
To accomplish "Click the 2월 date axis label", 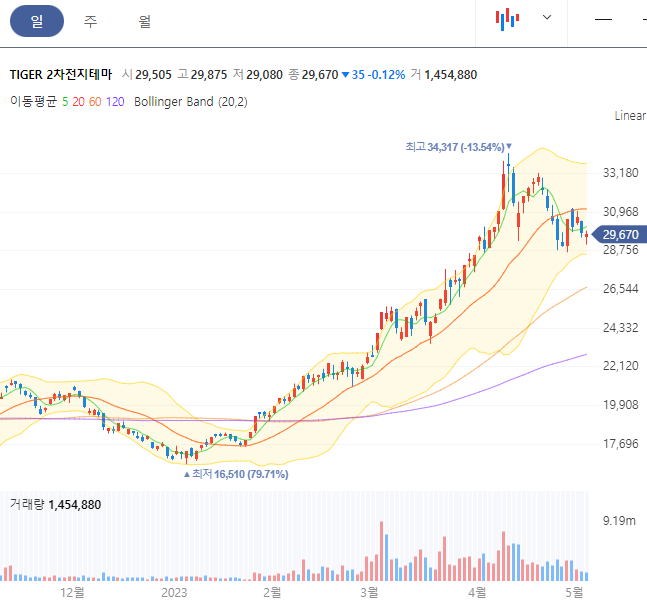I will (272, 593).
